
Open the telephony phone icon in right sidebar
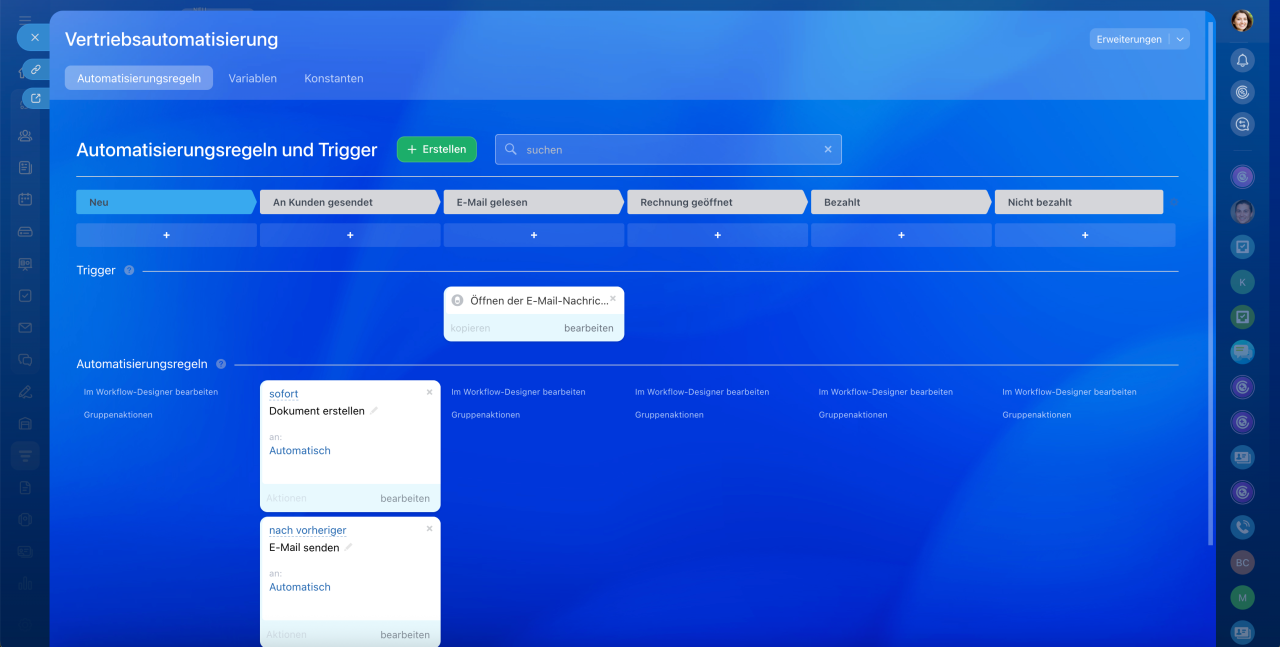click(1242, 527)
